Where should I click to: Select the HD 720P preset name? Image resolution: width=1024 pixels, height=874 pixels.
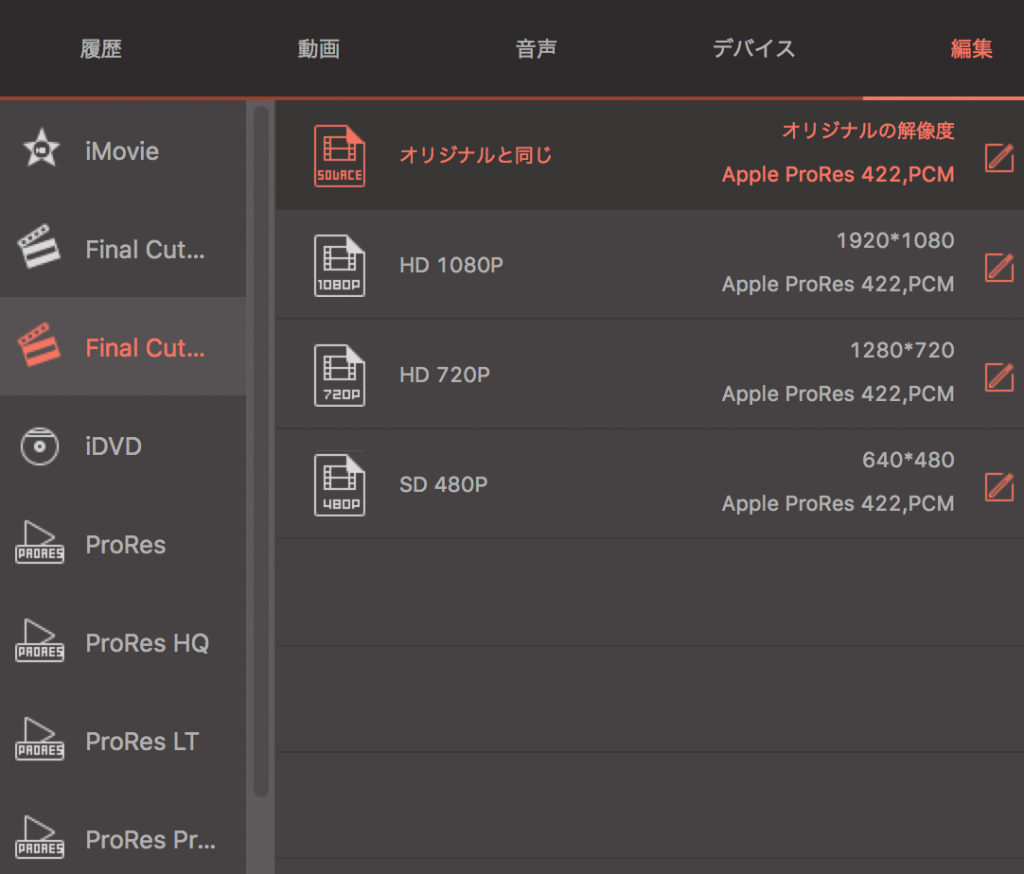(445, 375)
